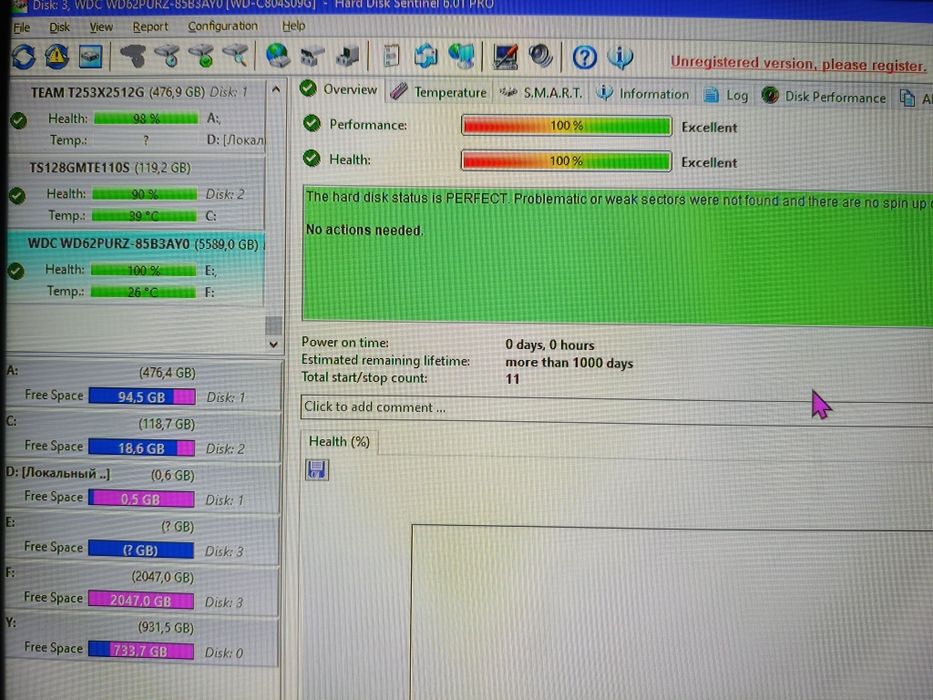
Task: Click the warning-triangle alert icon in toolbar
Action: click(57, 57)
